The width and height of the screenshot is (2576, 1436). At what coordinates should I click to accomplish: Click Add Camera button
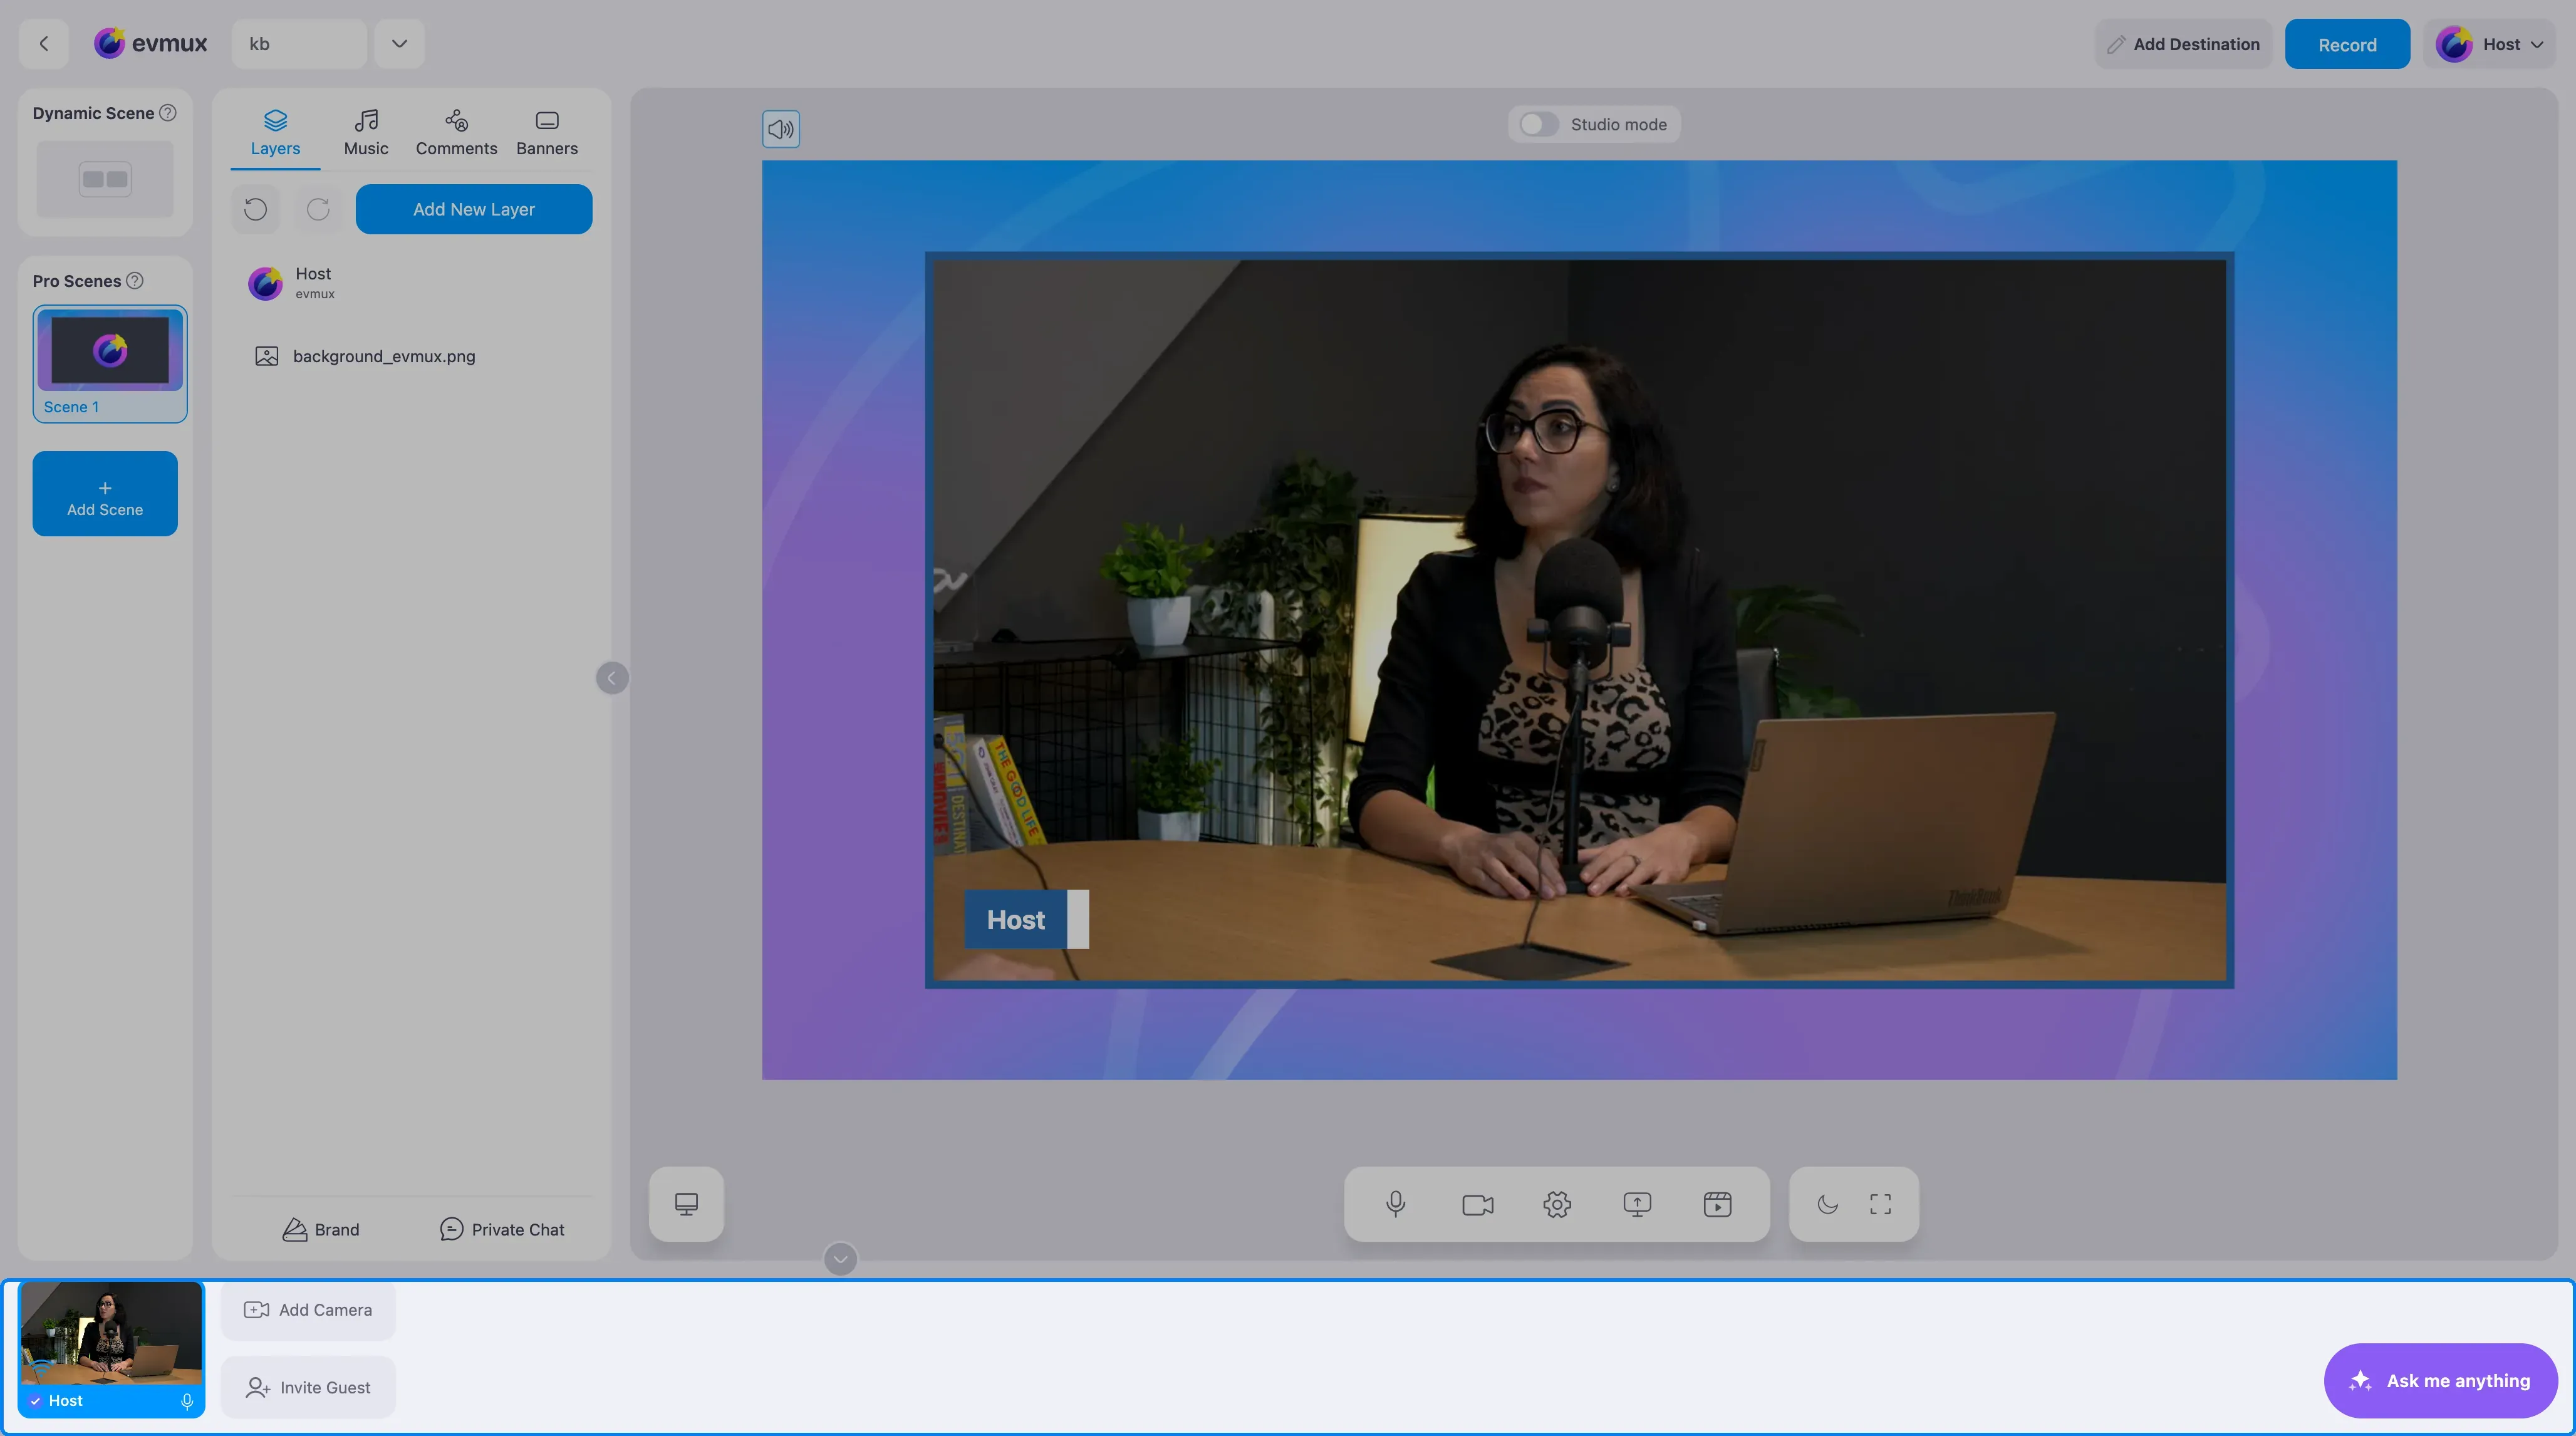pos(308,1310)
